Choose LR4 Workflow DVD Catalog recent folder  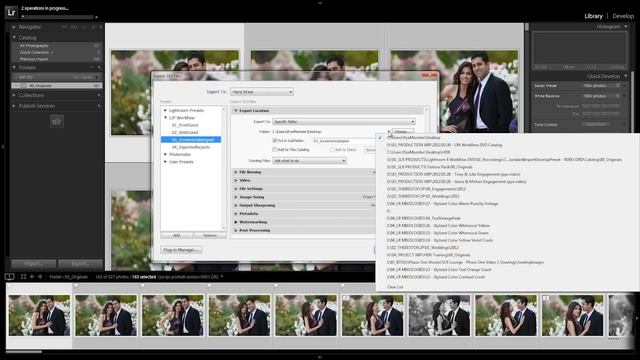click(444, 145)
